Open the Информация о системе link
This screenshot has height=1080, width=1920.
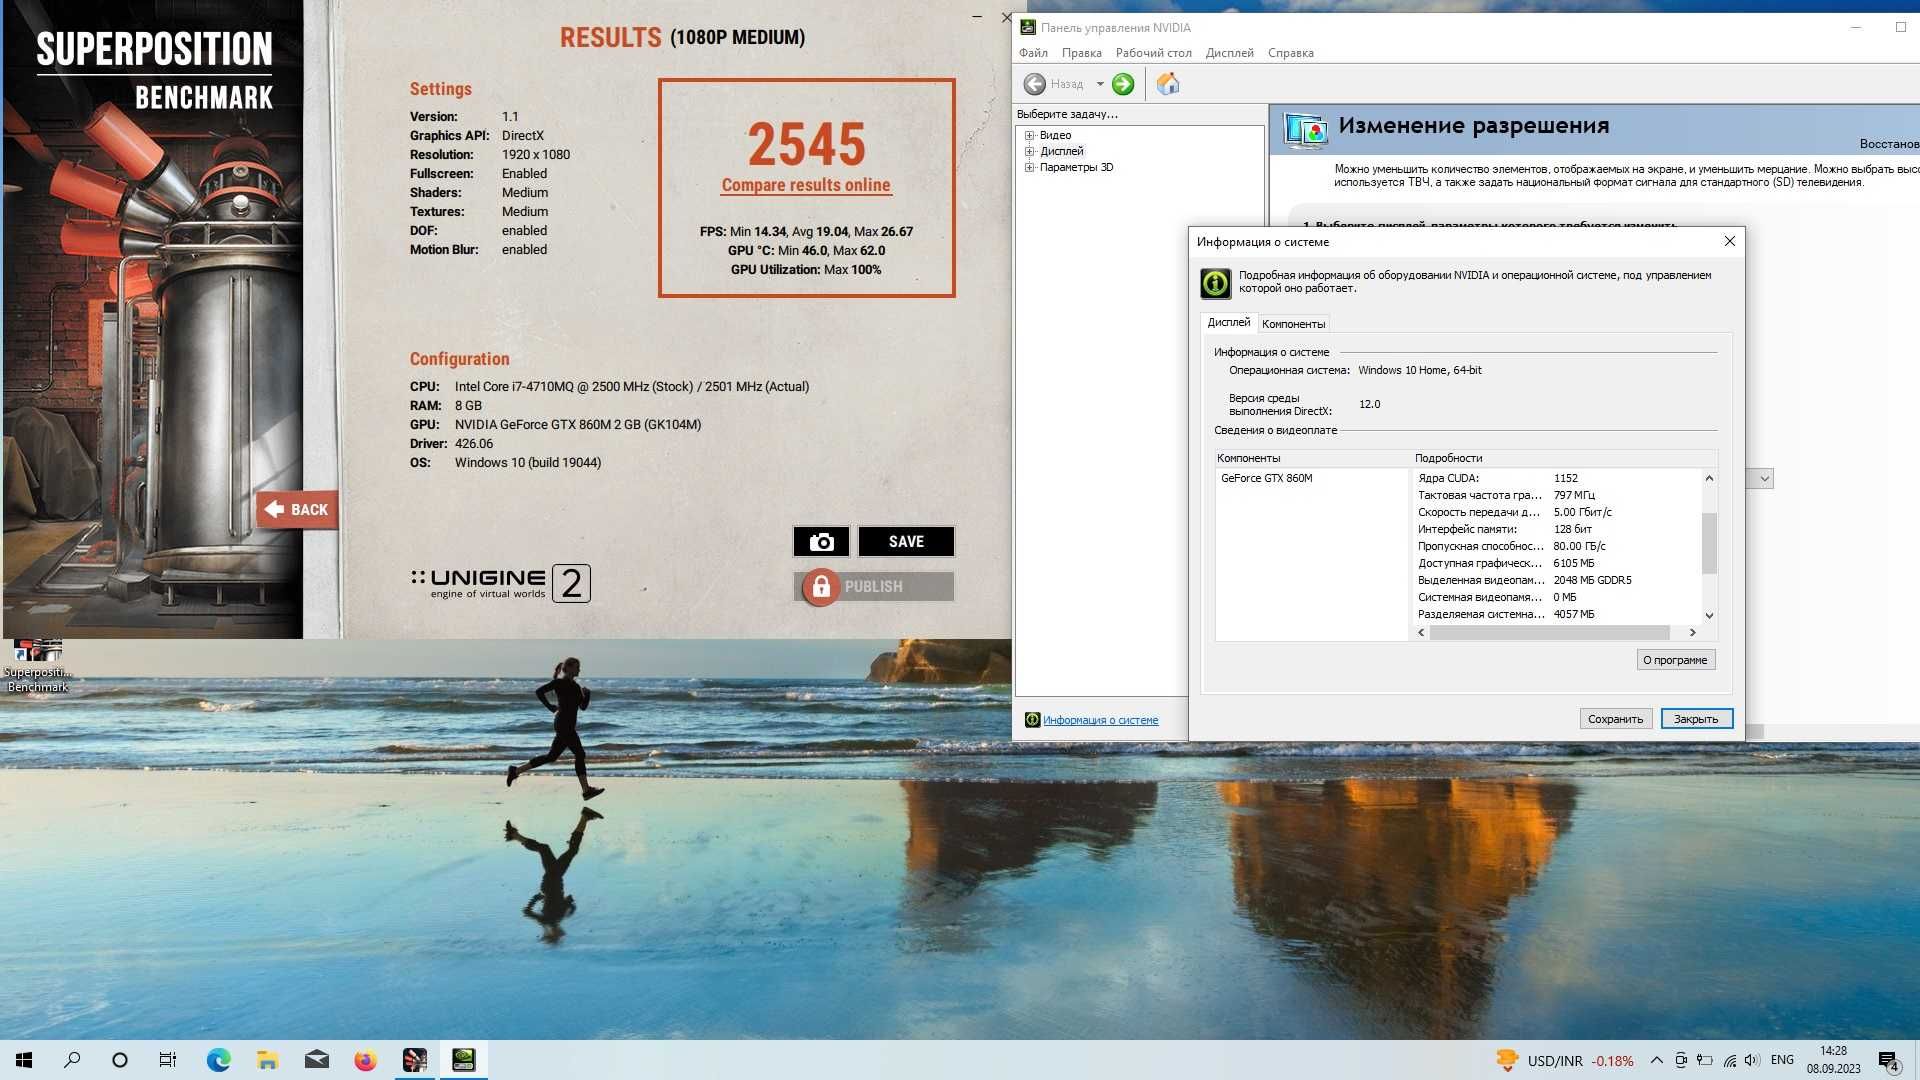tap(1100, 720)
